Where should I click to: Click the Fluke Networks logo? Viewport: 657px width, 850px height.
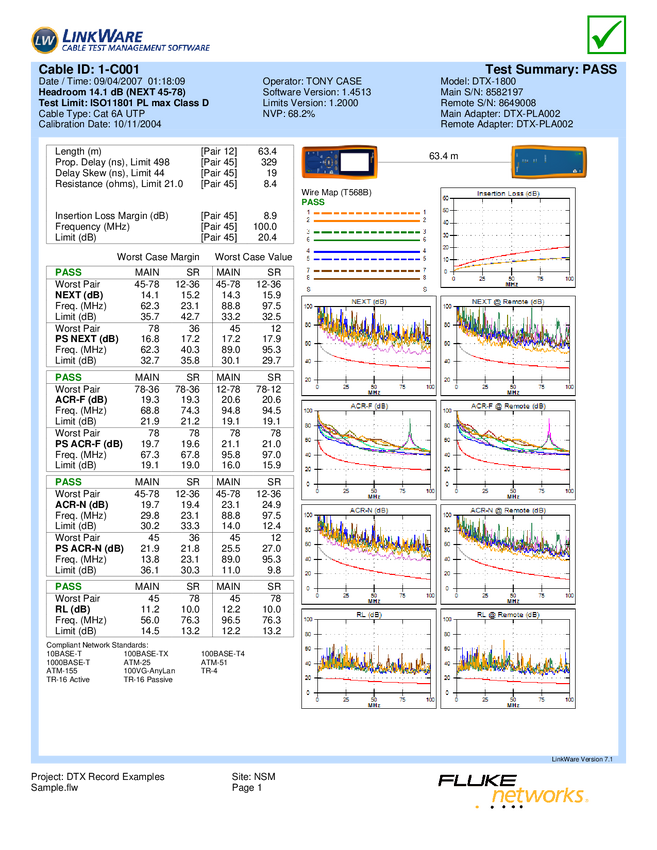pos(513,791)
